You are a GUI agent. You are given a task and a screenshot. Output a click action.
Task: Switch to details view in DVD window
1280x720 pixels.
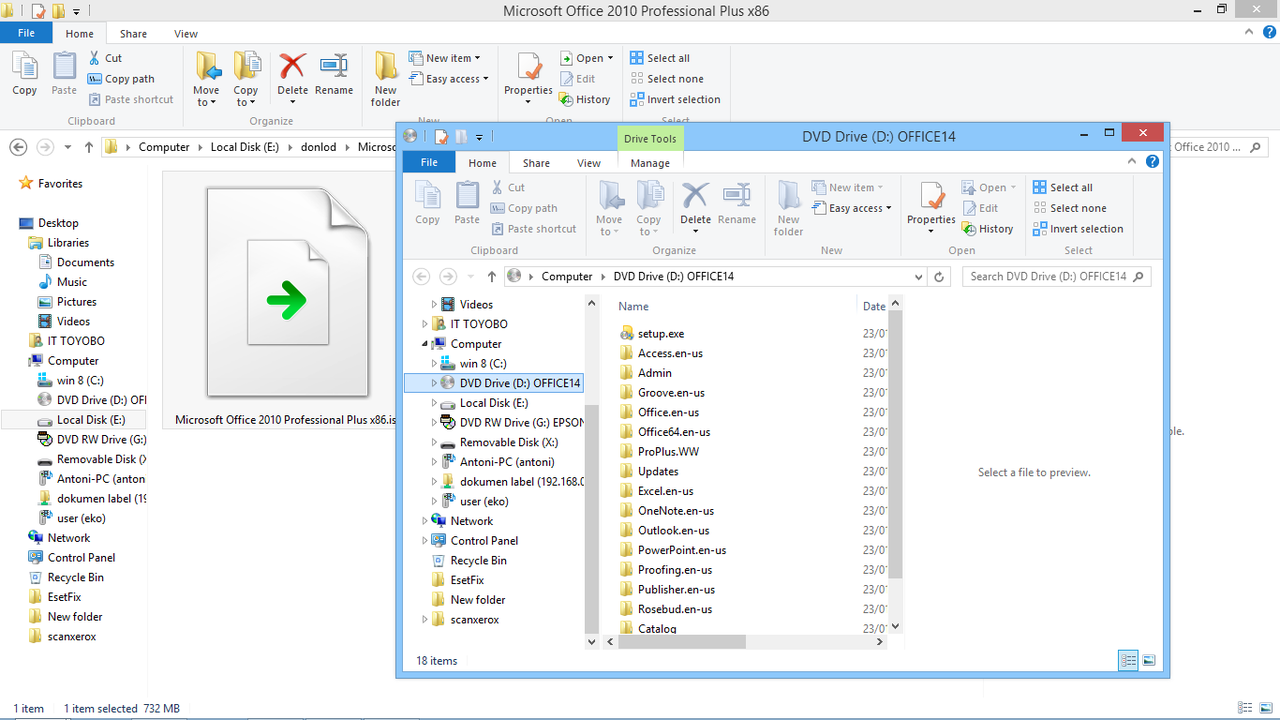[x=1128, y=661]
